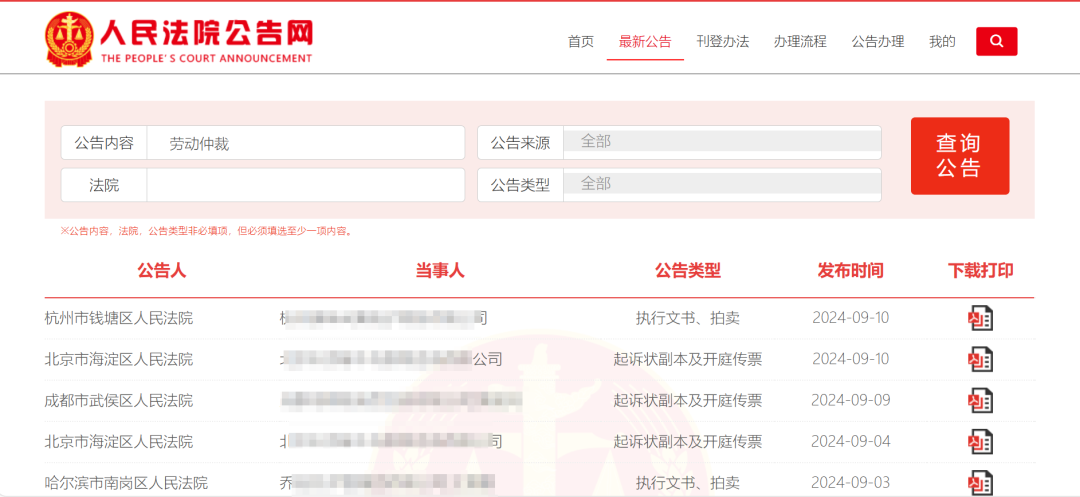This screenshot has height=497, width=1080.
Task: Click 北京市海淀区人民法院 in 2024-09-10 row
Action: pyautogui.click(x=119, y=359)
